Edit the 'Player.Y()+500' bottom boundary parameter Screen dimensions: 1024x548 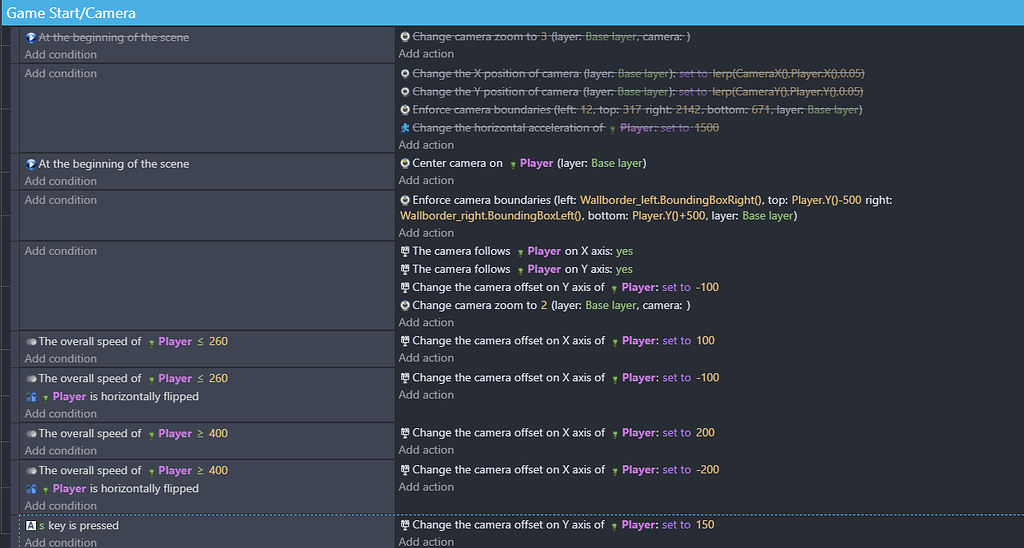669,216
